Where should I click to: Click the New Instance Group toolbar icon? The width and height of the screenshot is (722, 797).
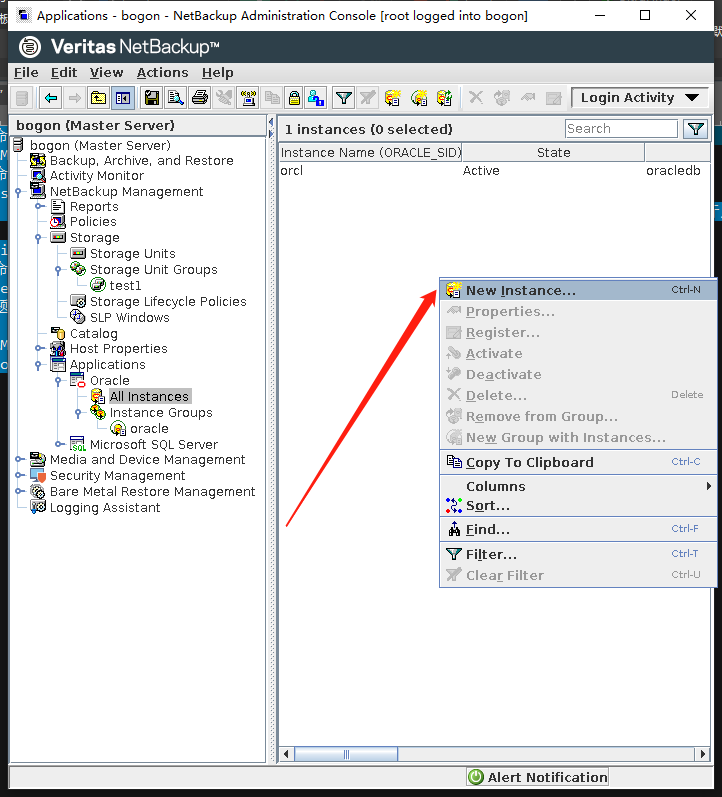419,98
